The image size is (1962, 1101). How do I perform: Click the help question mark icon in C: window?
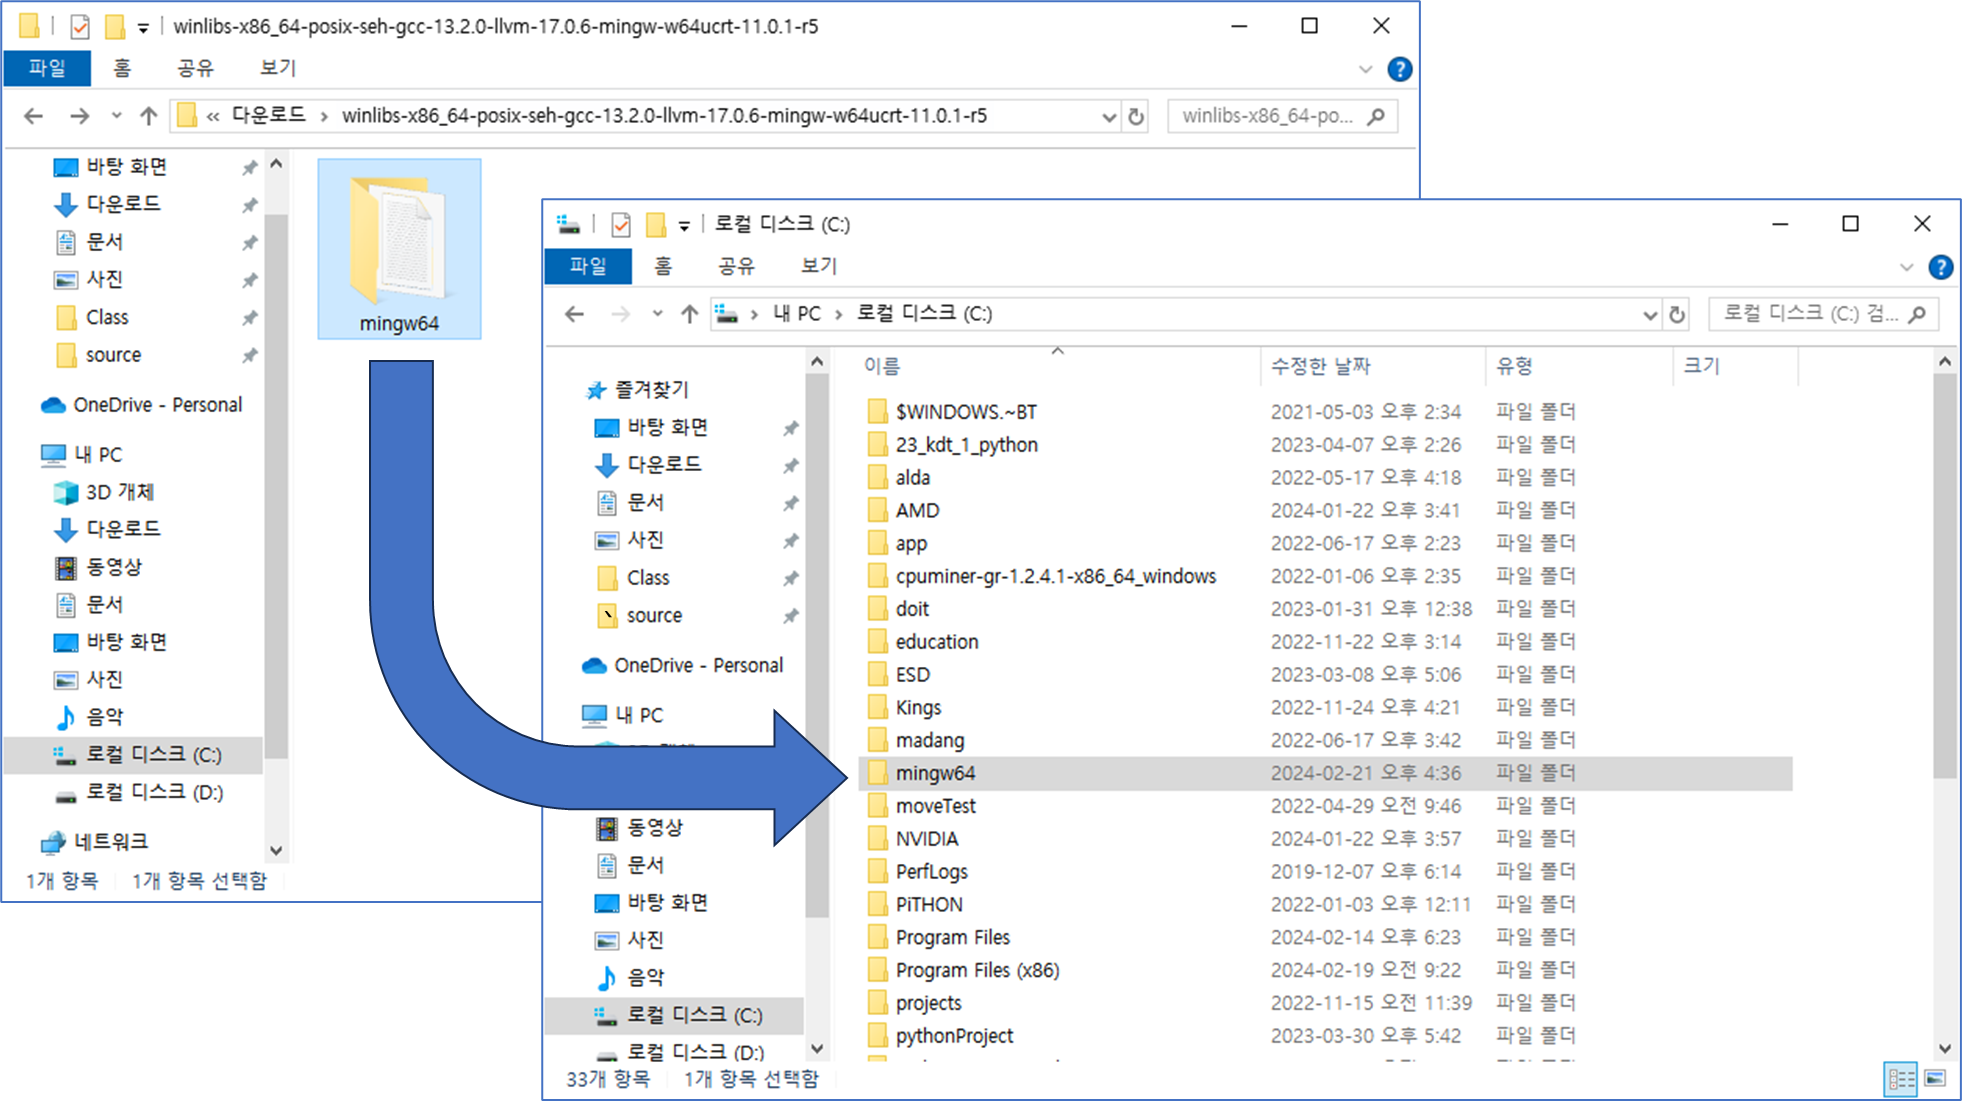point(1940,267)
